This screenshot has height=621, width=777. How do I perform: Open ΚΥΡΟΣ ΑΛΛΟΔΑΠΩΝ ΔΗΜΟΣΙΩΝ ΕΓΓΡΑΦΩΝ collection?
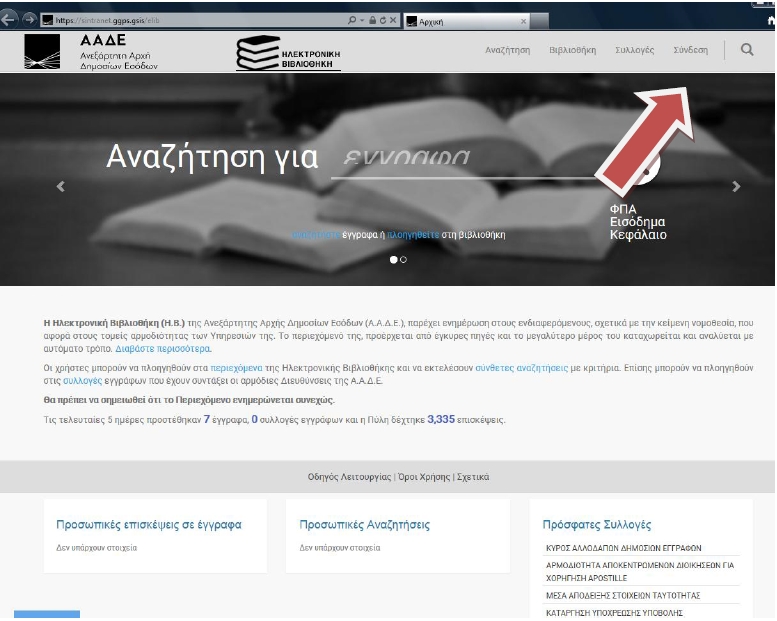624,548
